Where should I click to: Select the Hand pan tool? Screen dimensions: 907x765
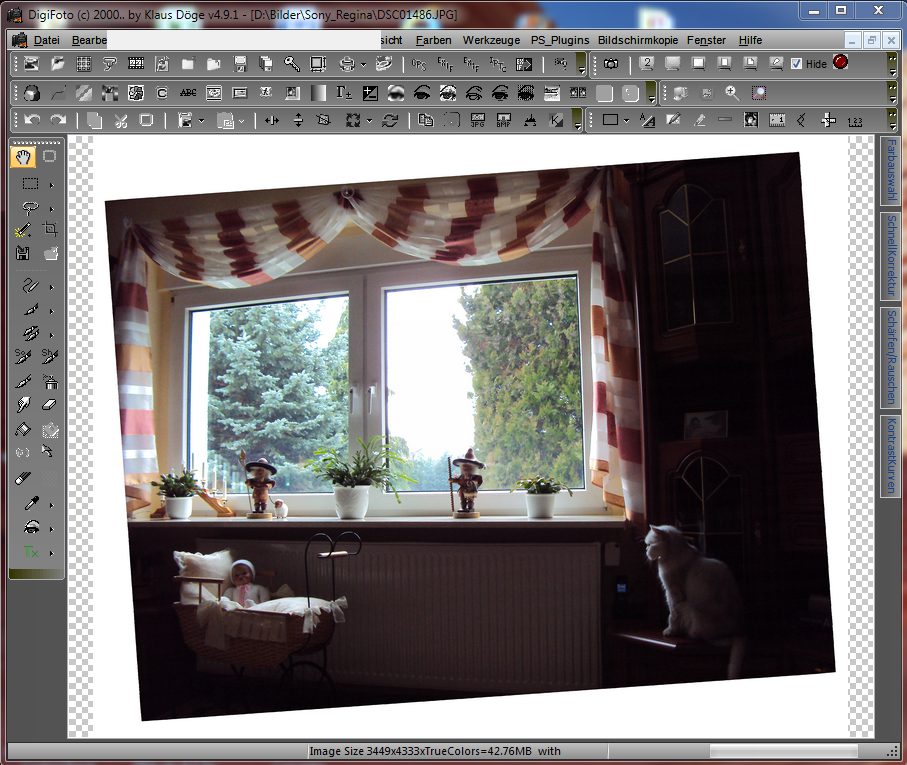pyautogui.click(x=24, y=156)
